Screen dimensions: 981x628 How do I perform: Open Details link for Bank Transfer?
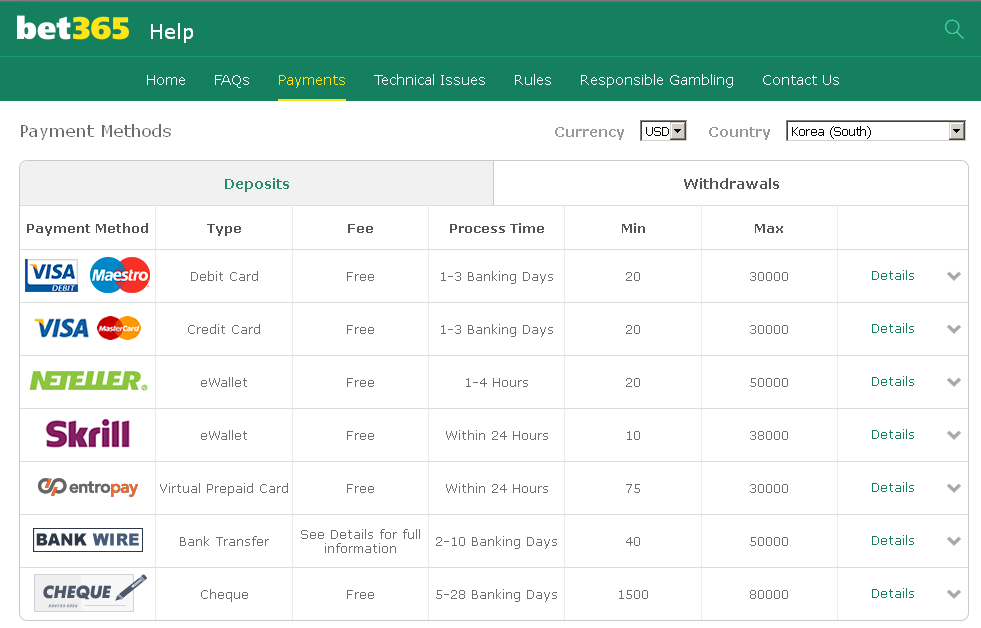pos(893,541)
